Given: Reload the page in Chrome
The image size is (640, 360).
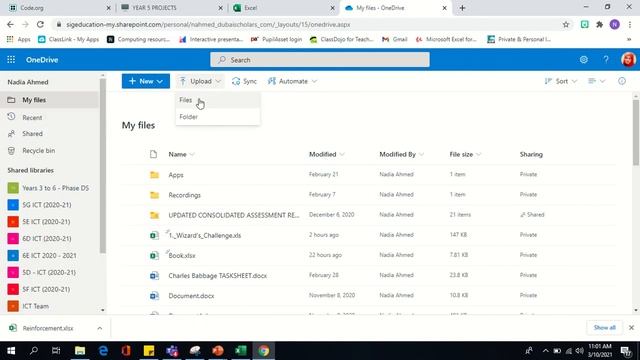Looking at the screenshot, I should click(x=40, y=24).
